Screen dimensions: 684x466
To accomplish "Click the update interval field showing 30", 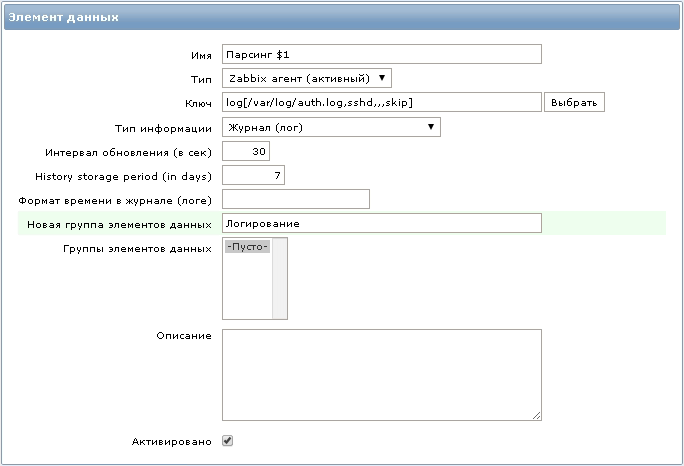I will coord(246,152).
